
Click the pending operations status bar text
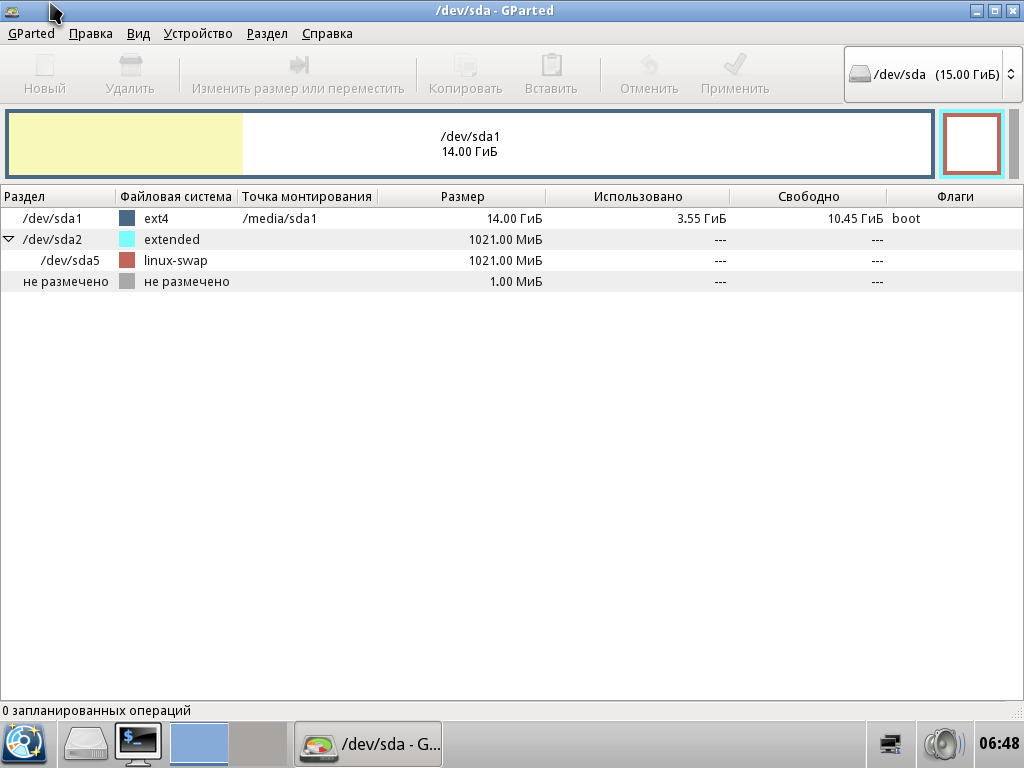97,711
